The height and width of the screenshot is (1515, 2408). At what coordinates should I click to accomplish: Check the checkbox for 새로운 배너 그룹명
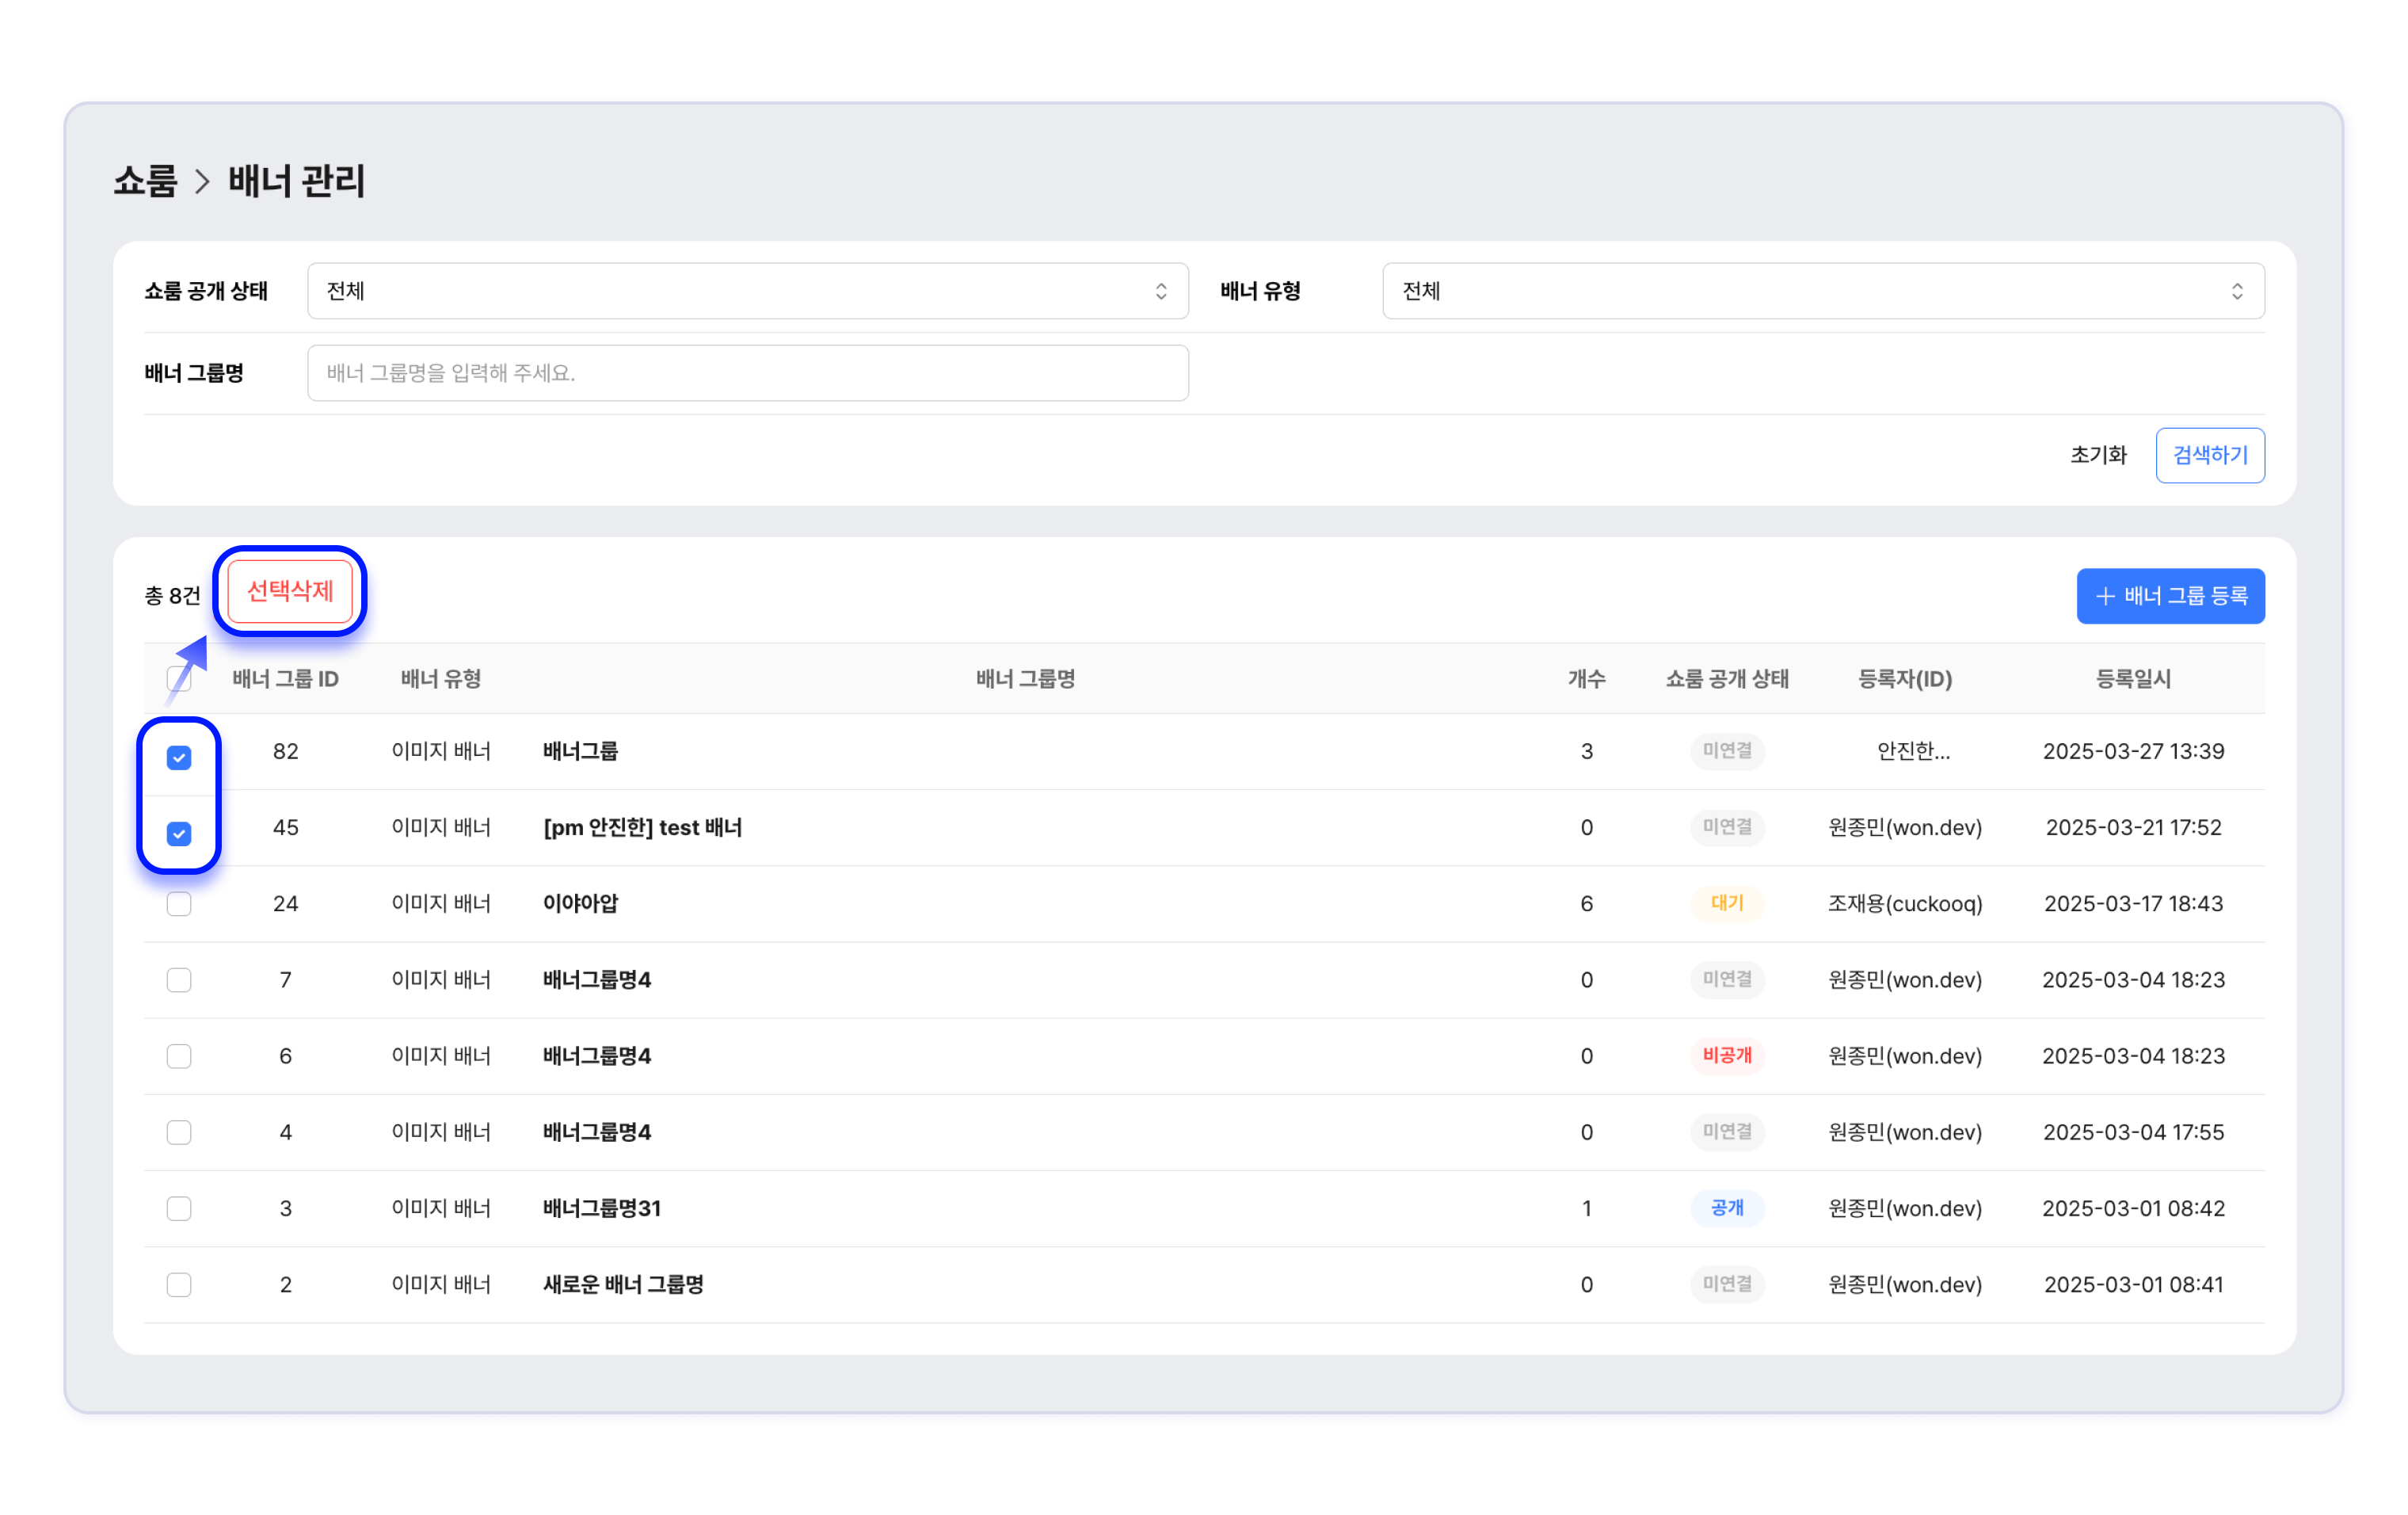(x=179, y=1284)
